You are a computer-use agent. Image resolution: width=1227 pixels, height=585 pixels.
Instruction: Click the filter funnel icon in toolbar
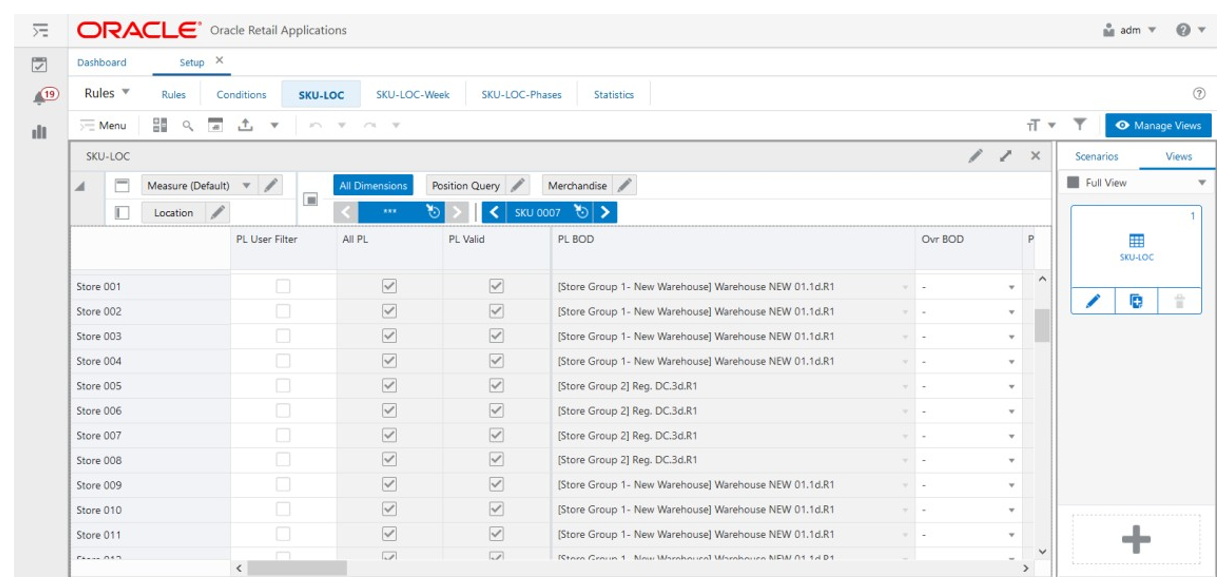(x=1080, y=125)
